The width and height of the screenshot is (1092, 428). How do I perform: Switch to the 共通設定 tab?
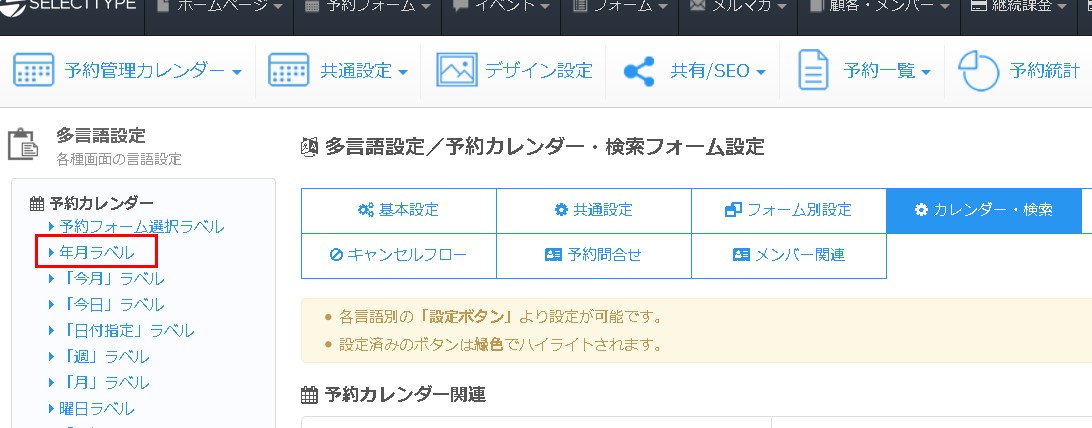pos(594,211)
